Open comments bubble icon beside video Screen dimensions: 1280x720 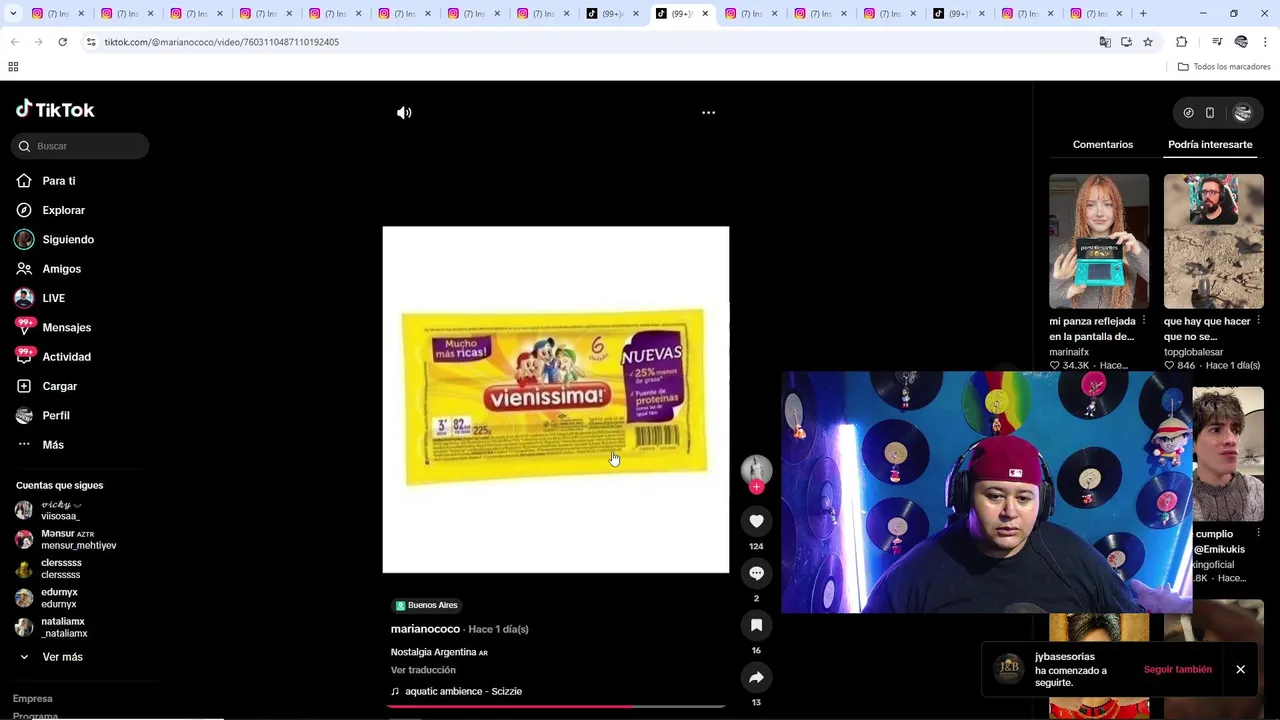coord(756,573)
